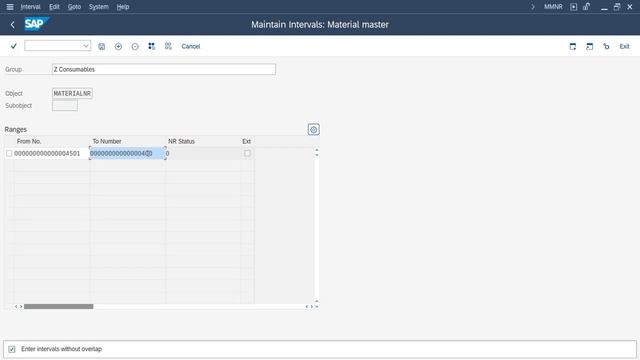The height and width of the screenshot is (360, 640).
Task: Click the To Number column header
Action: (107, 141)
